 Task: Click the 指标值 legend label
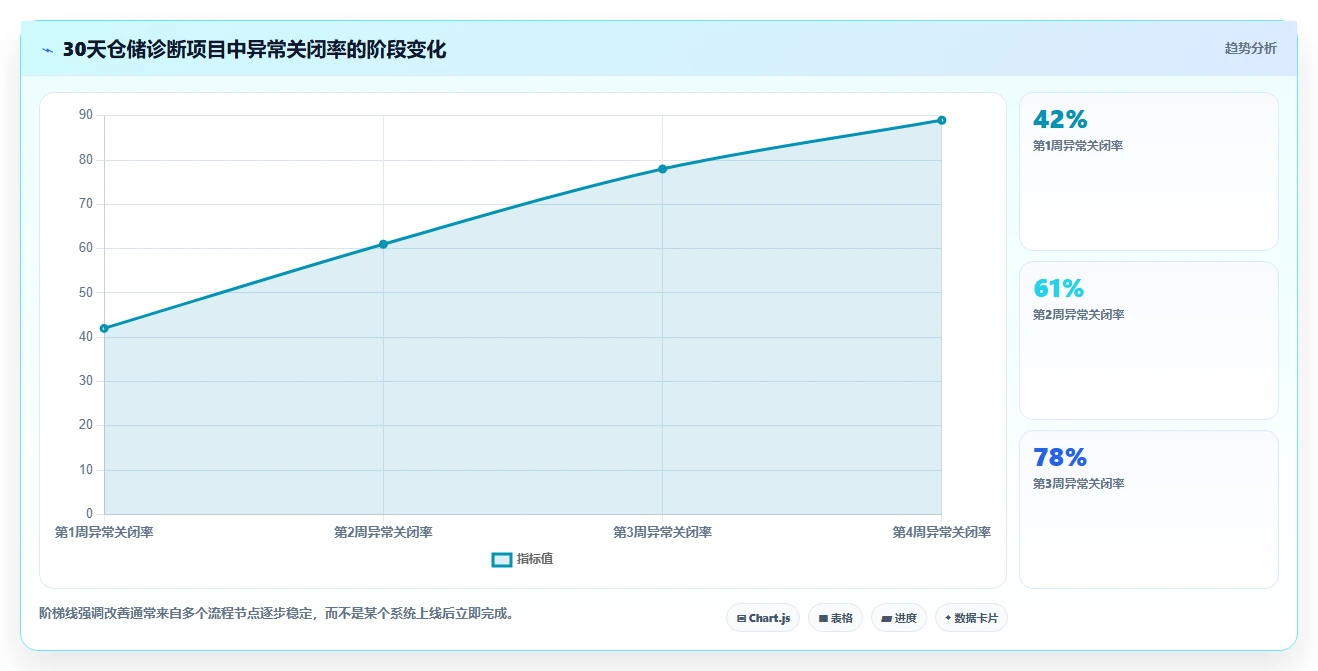[535, 559]
